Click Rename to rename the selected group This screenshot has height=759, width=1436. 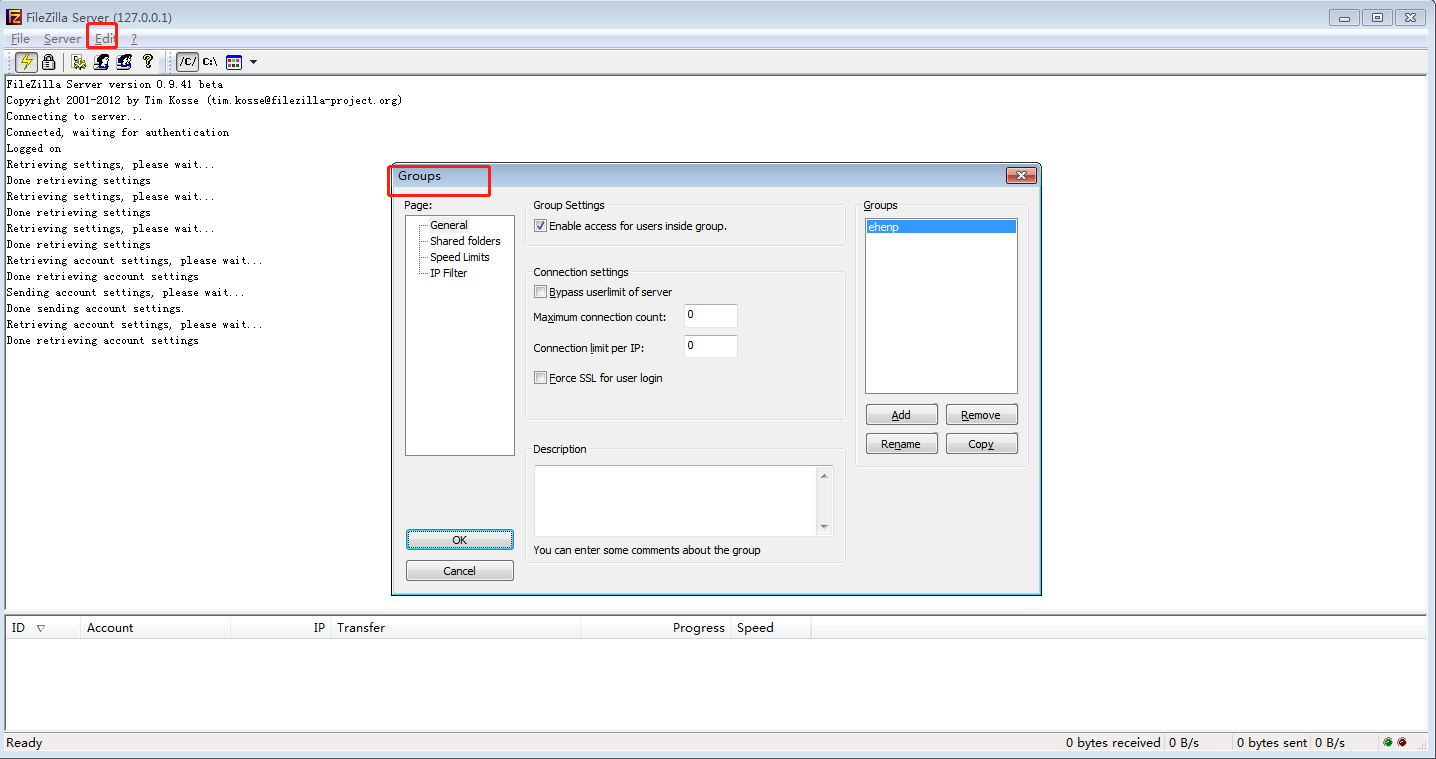tap(901, 443)
